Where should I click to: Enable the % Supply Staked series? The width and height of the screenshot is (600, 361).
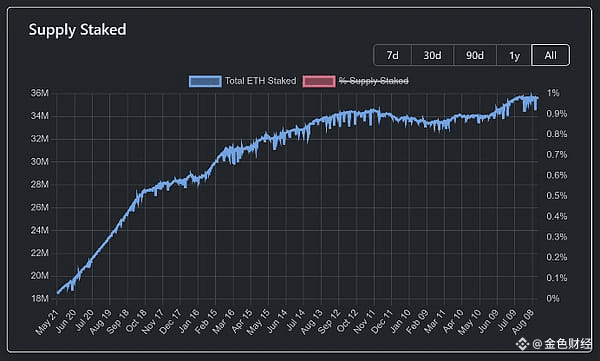pos(373,81)
